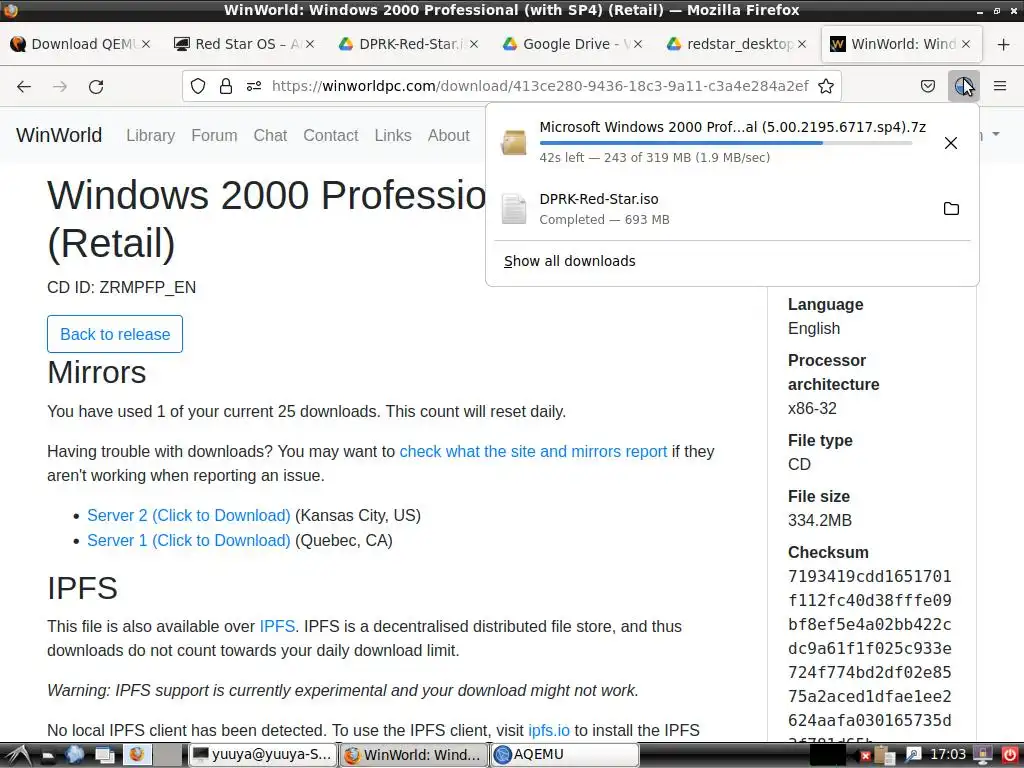This screenshot has width=1024, height=768.
Task: Open the Forum nav item
Action: coord(214,135)
